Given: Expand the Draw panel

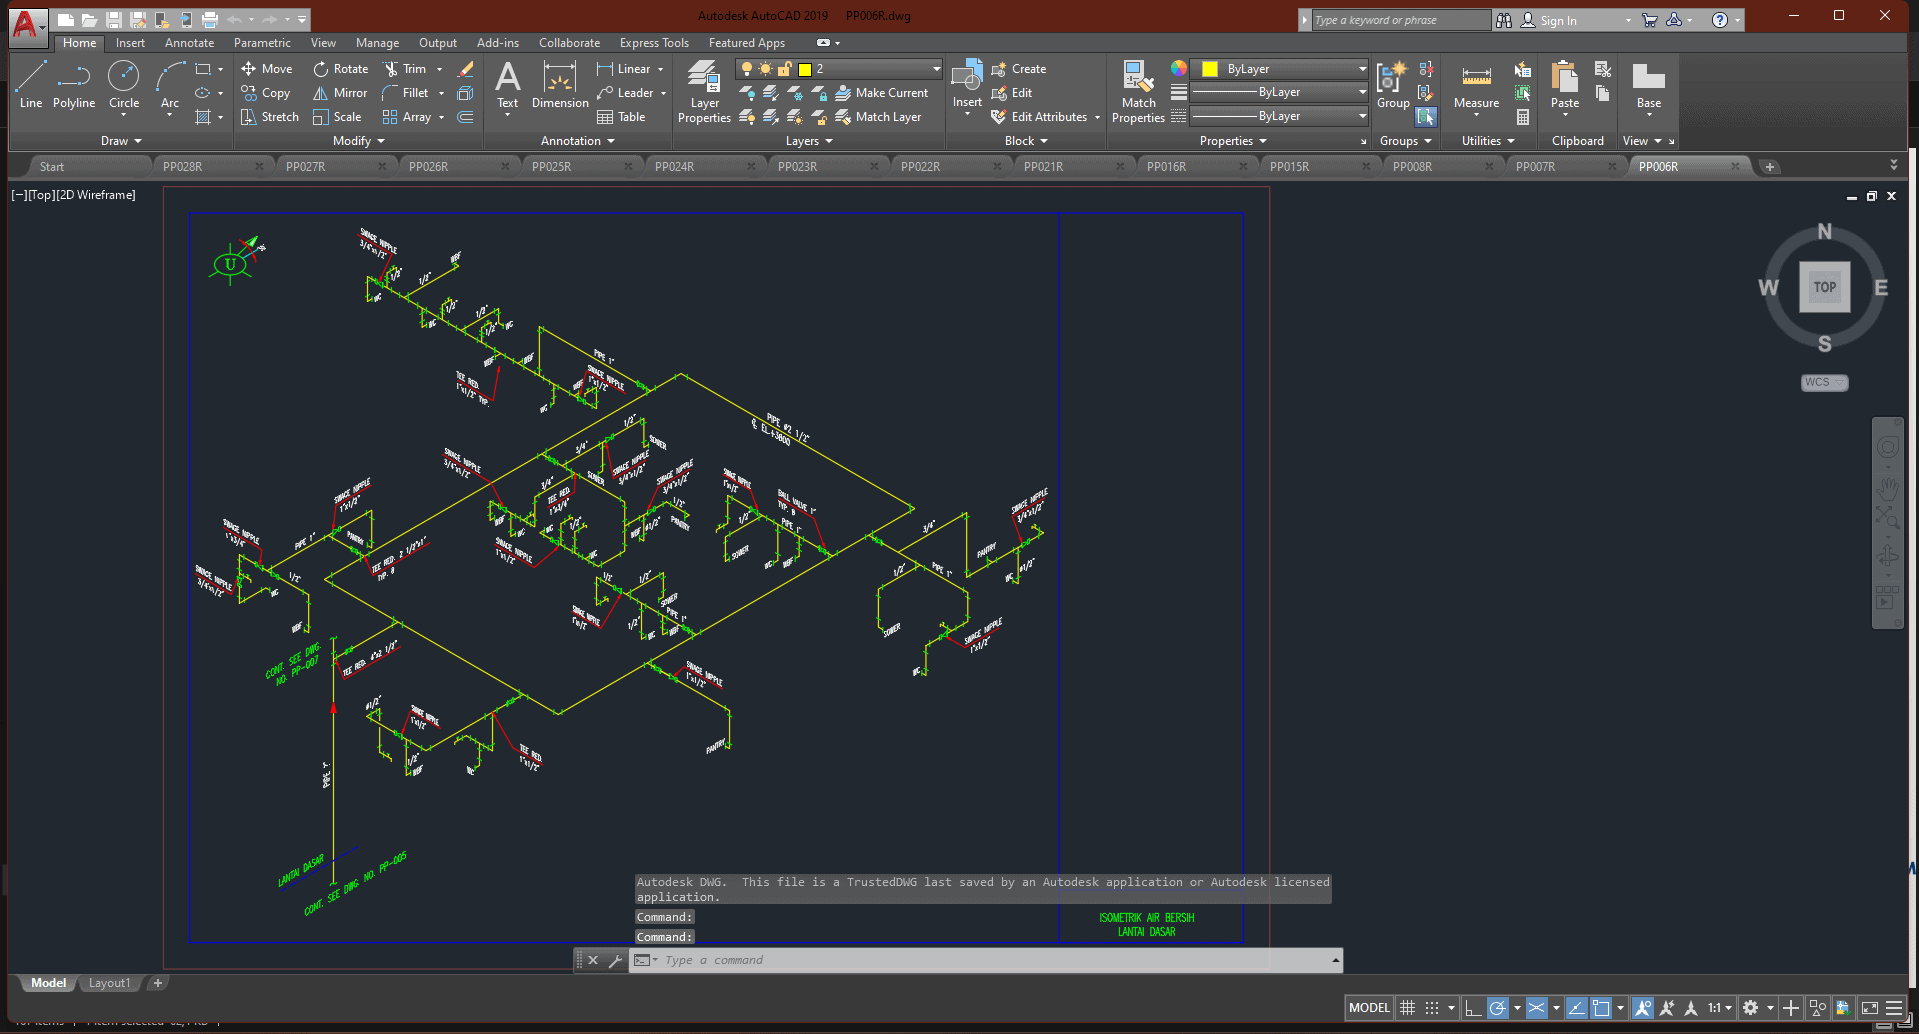Looking at the screenshot, I should click(121, 141).
